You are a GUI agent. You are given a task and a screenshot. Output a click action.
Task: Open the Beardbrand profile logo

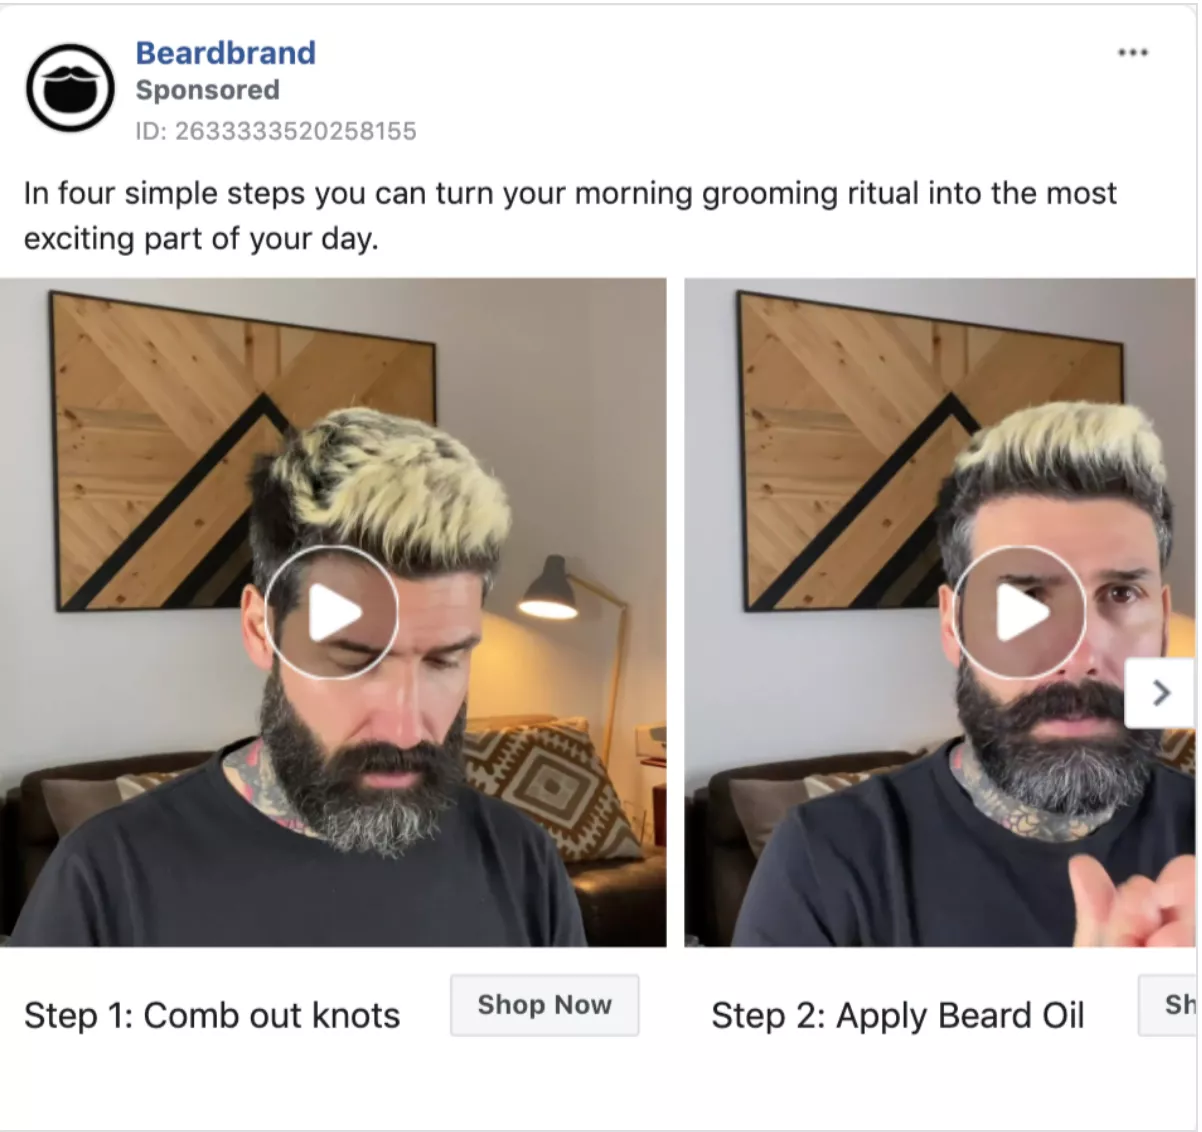click(70, 88)
